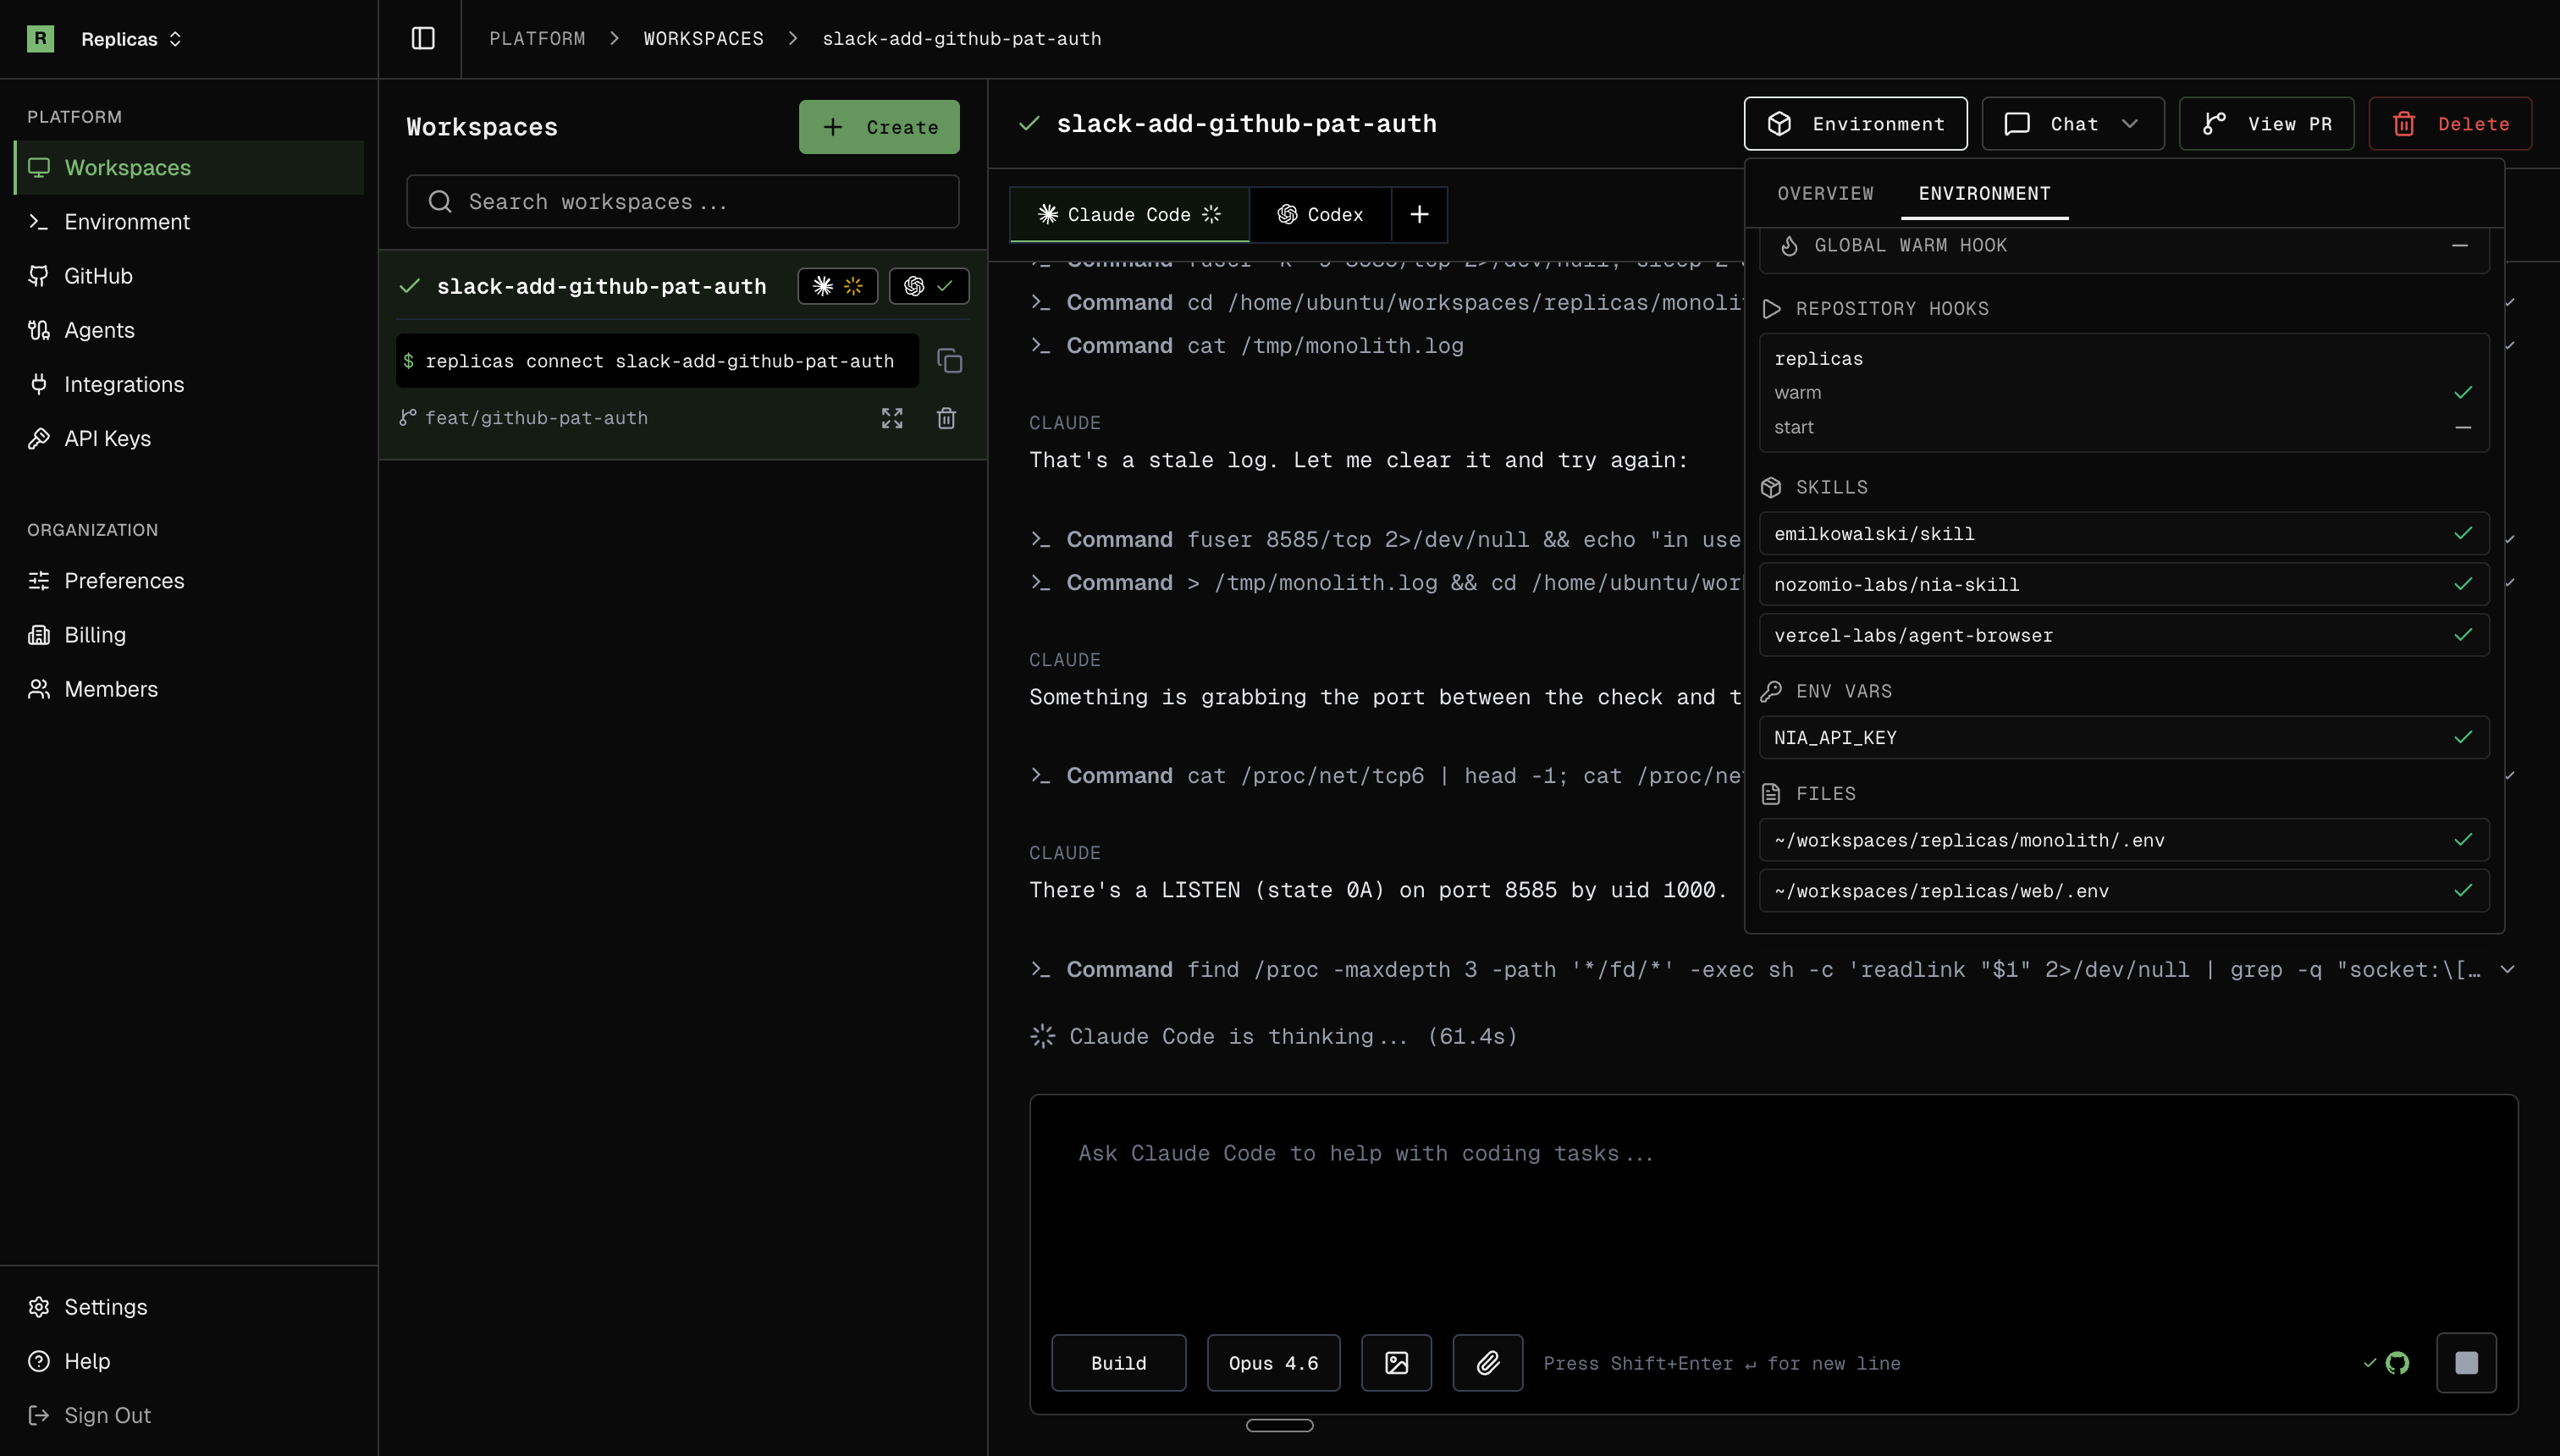Screen dimensions: 2560x1456
Task: Open View PR
Action: 2266,124
